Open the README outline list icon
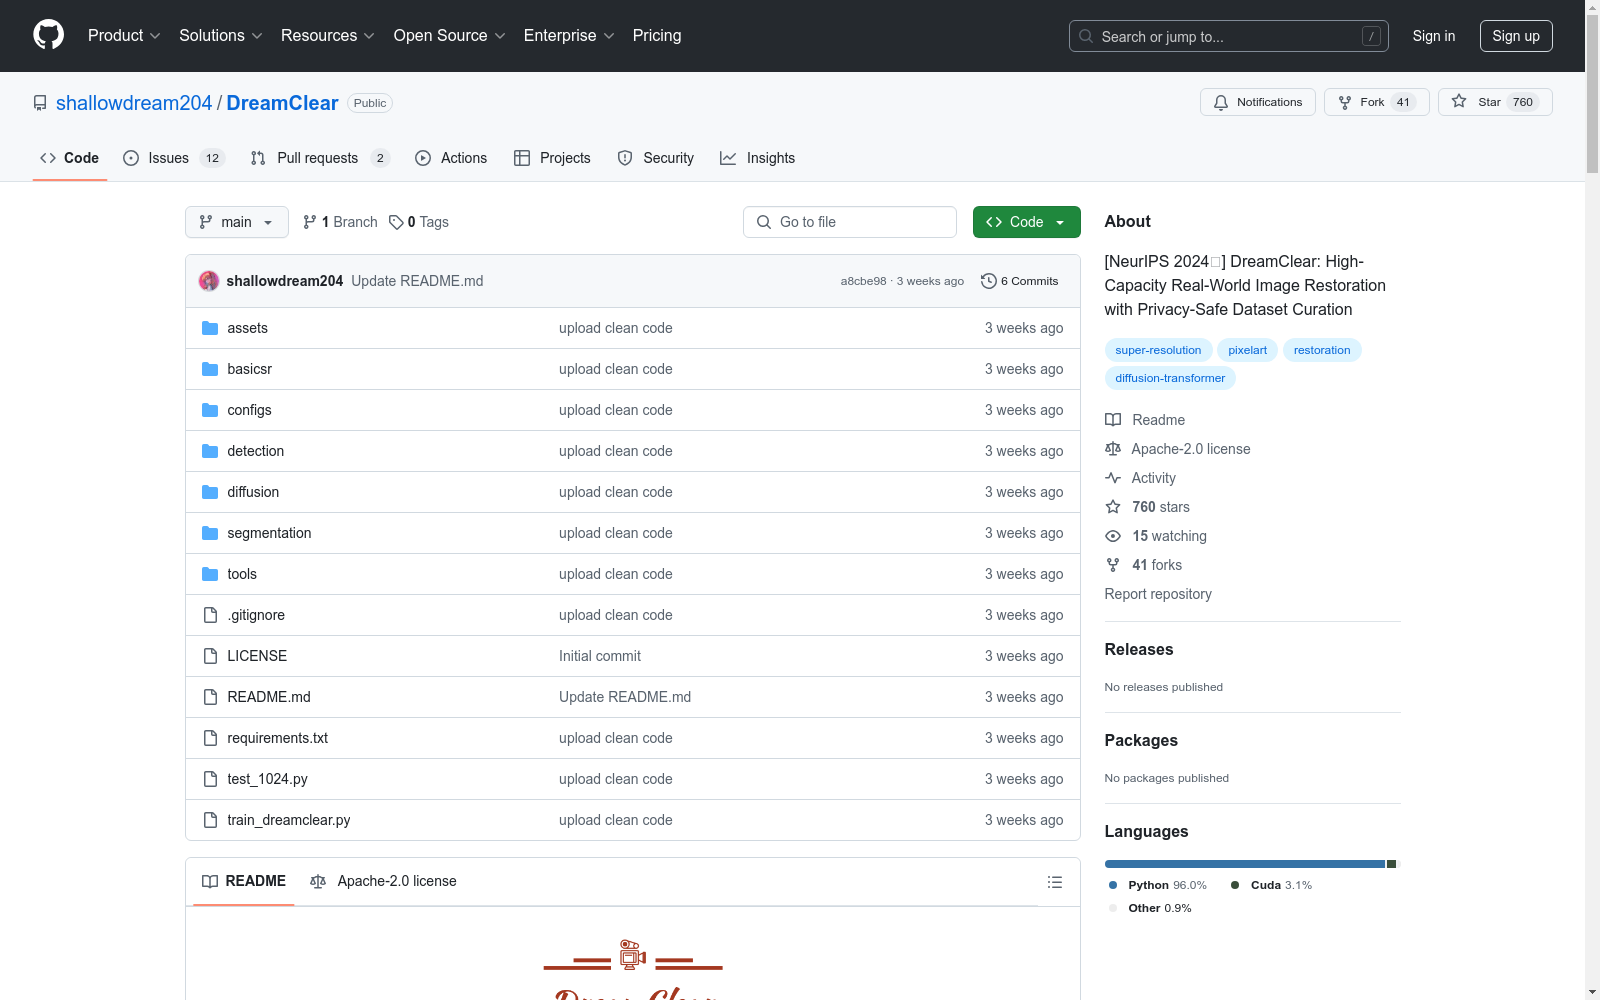The height and width of the screenshot is (1000, 1600). click(1054, 882)
